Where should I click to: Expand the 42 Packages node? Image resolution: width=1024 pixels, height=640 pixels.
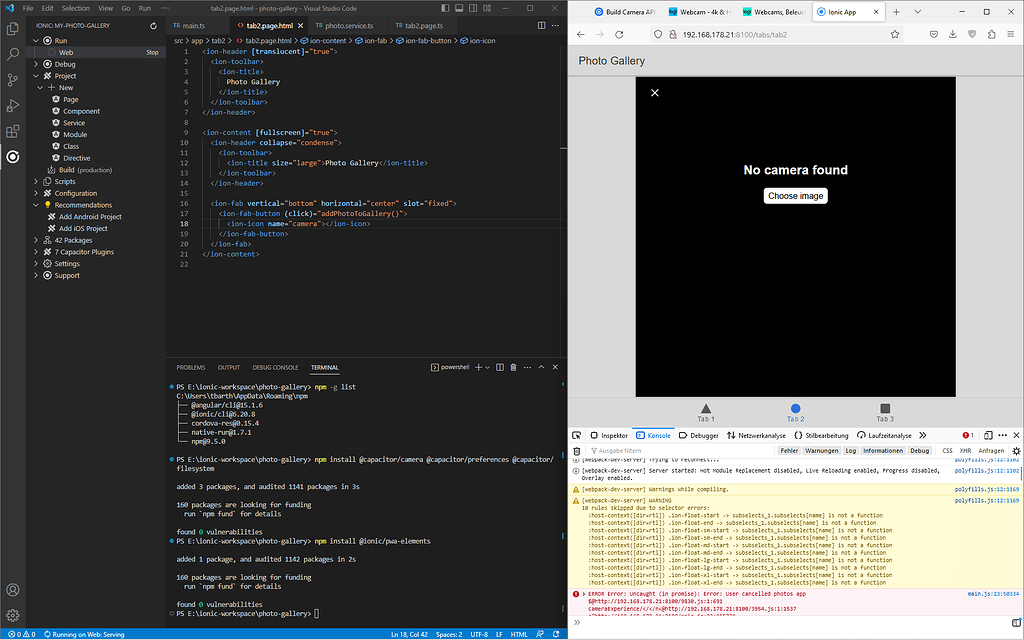coord(36,240)
